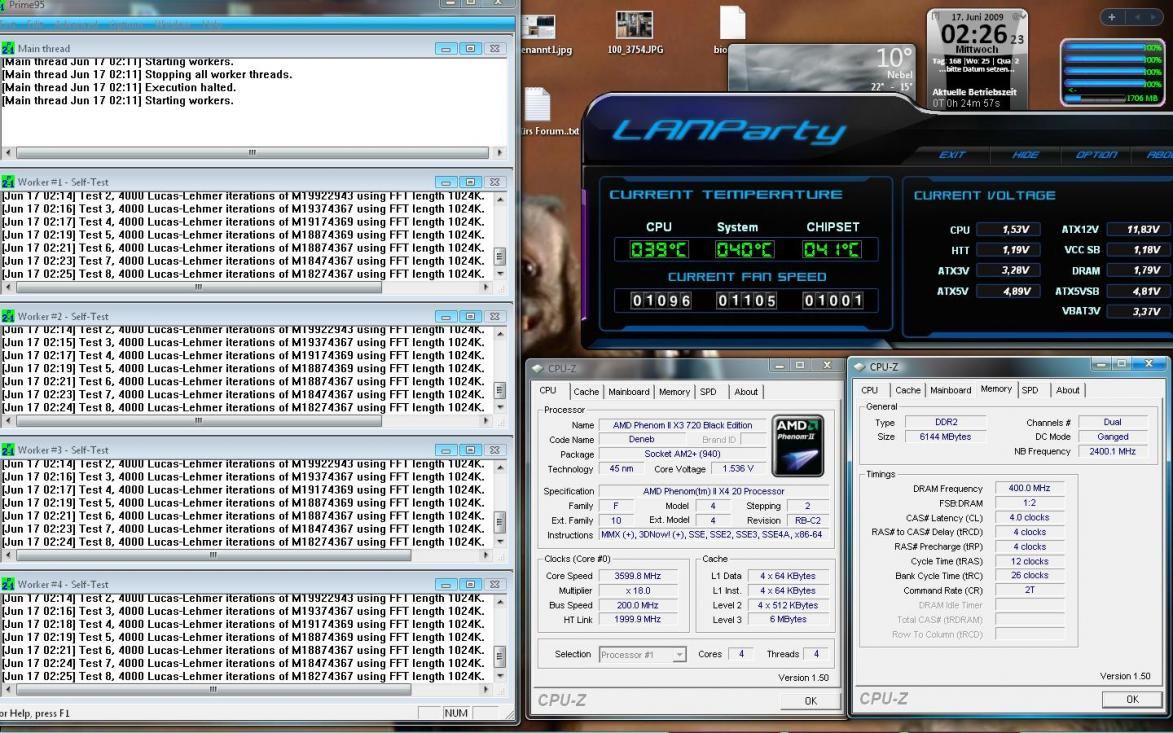Click the NB Frequency value 2400.1 MHz
This screenshot has width=1173, height=733.
pos(1112,452)
